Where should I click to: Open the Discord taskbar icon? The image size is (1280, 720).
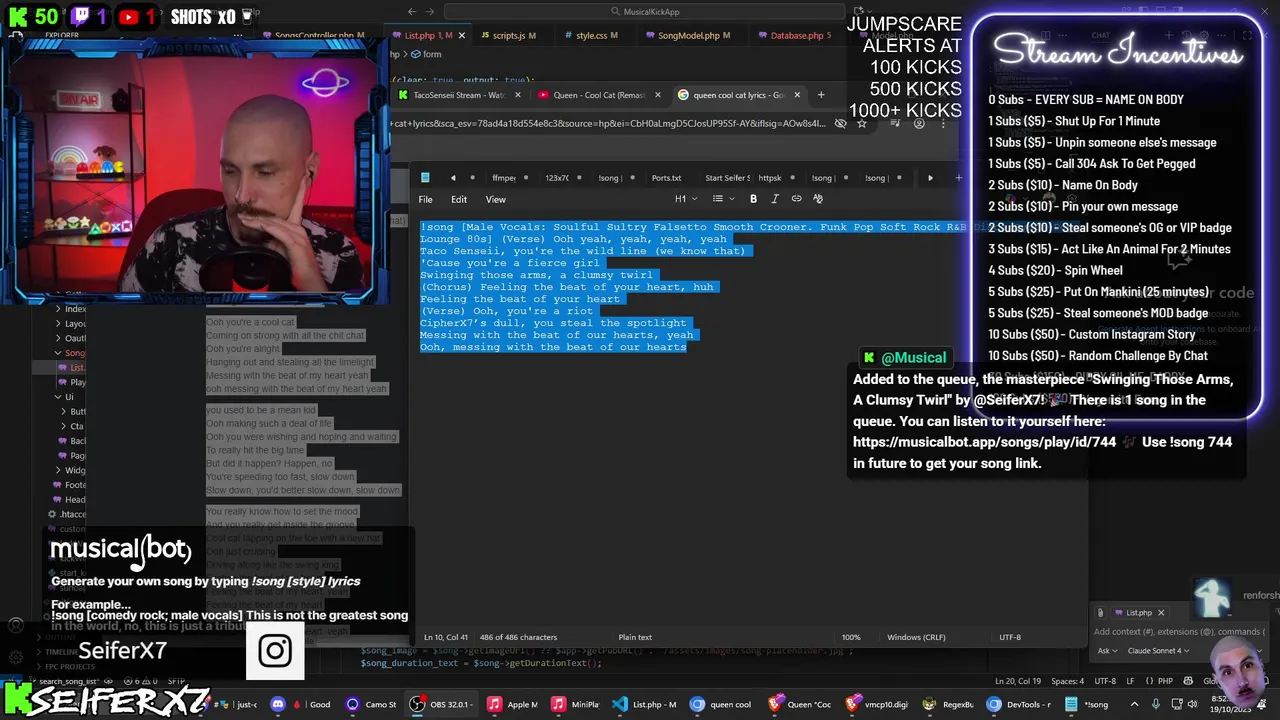pyautogui.click(x=278, y=704)
